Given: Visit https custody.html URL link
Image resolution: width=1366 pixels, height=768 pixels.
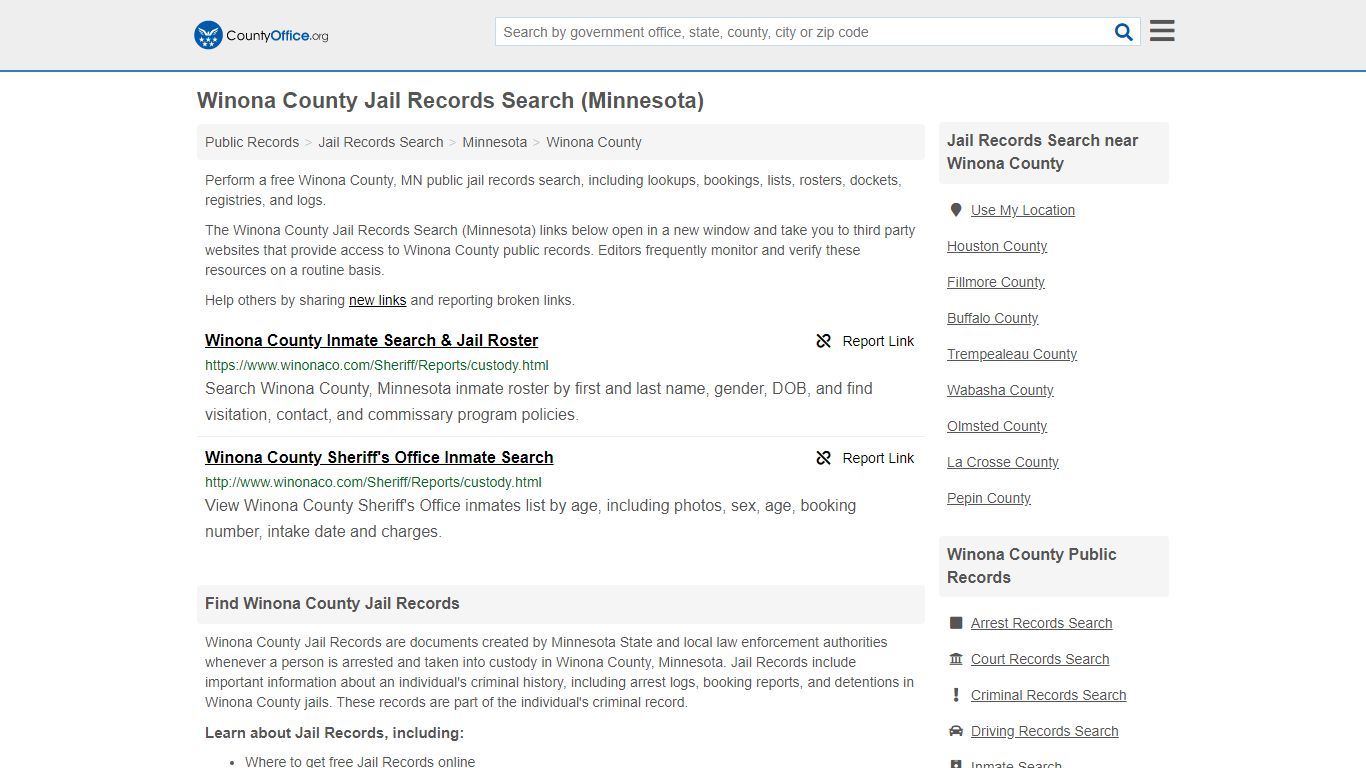Looking at the screenshot, I should click(x=377, y=365).
